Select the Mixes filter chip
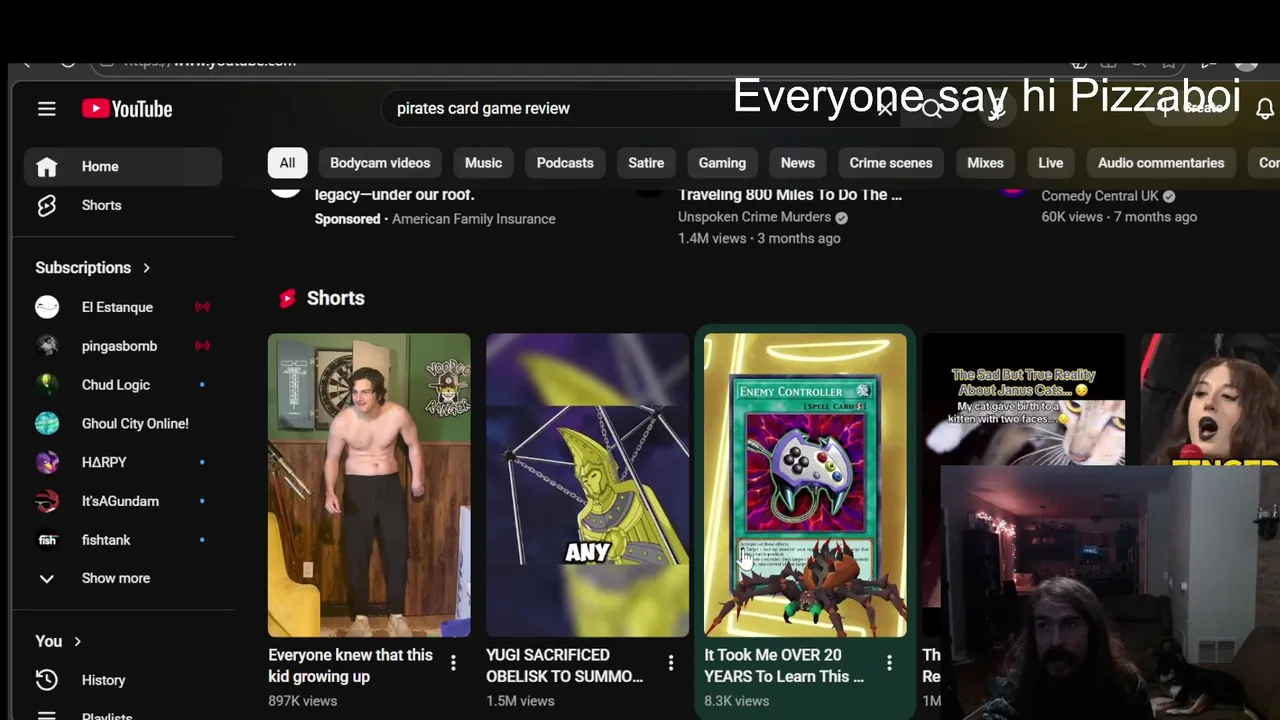The height and width of the screenshot is (720, 1280). [x=985, y=163]
